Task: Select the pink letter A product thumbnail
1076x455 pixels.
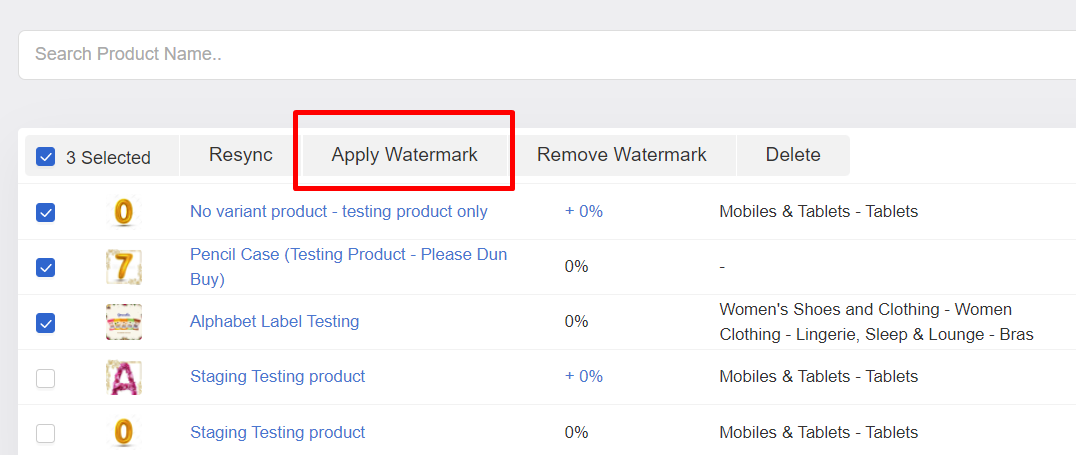Action: 124,377
